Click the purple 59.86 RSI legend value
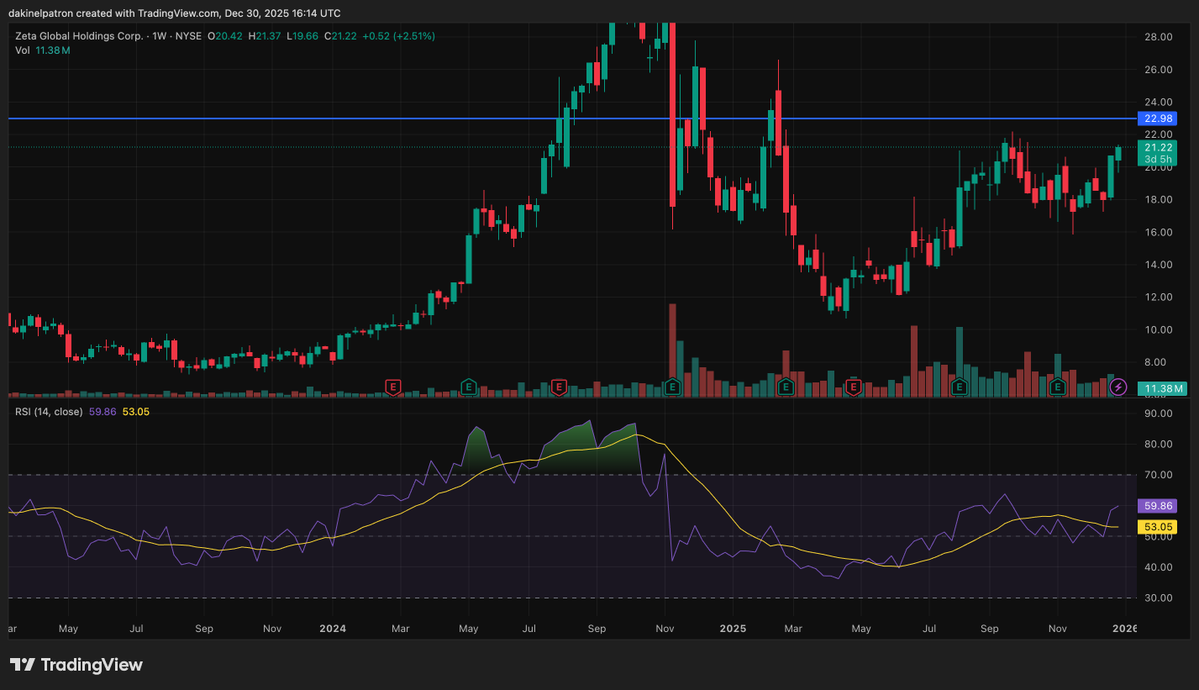Screen dimensions: 1199x690 (102, 412)
